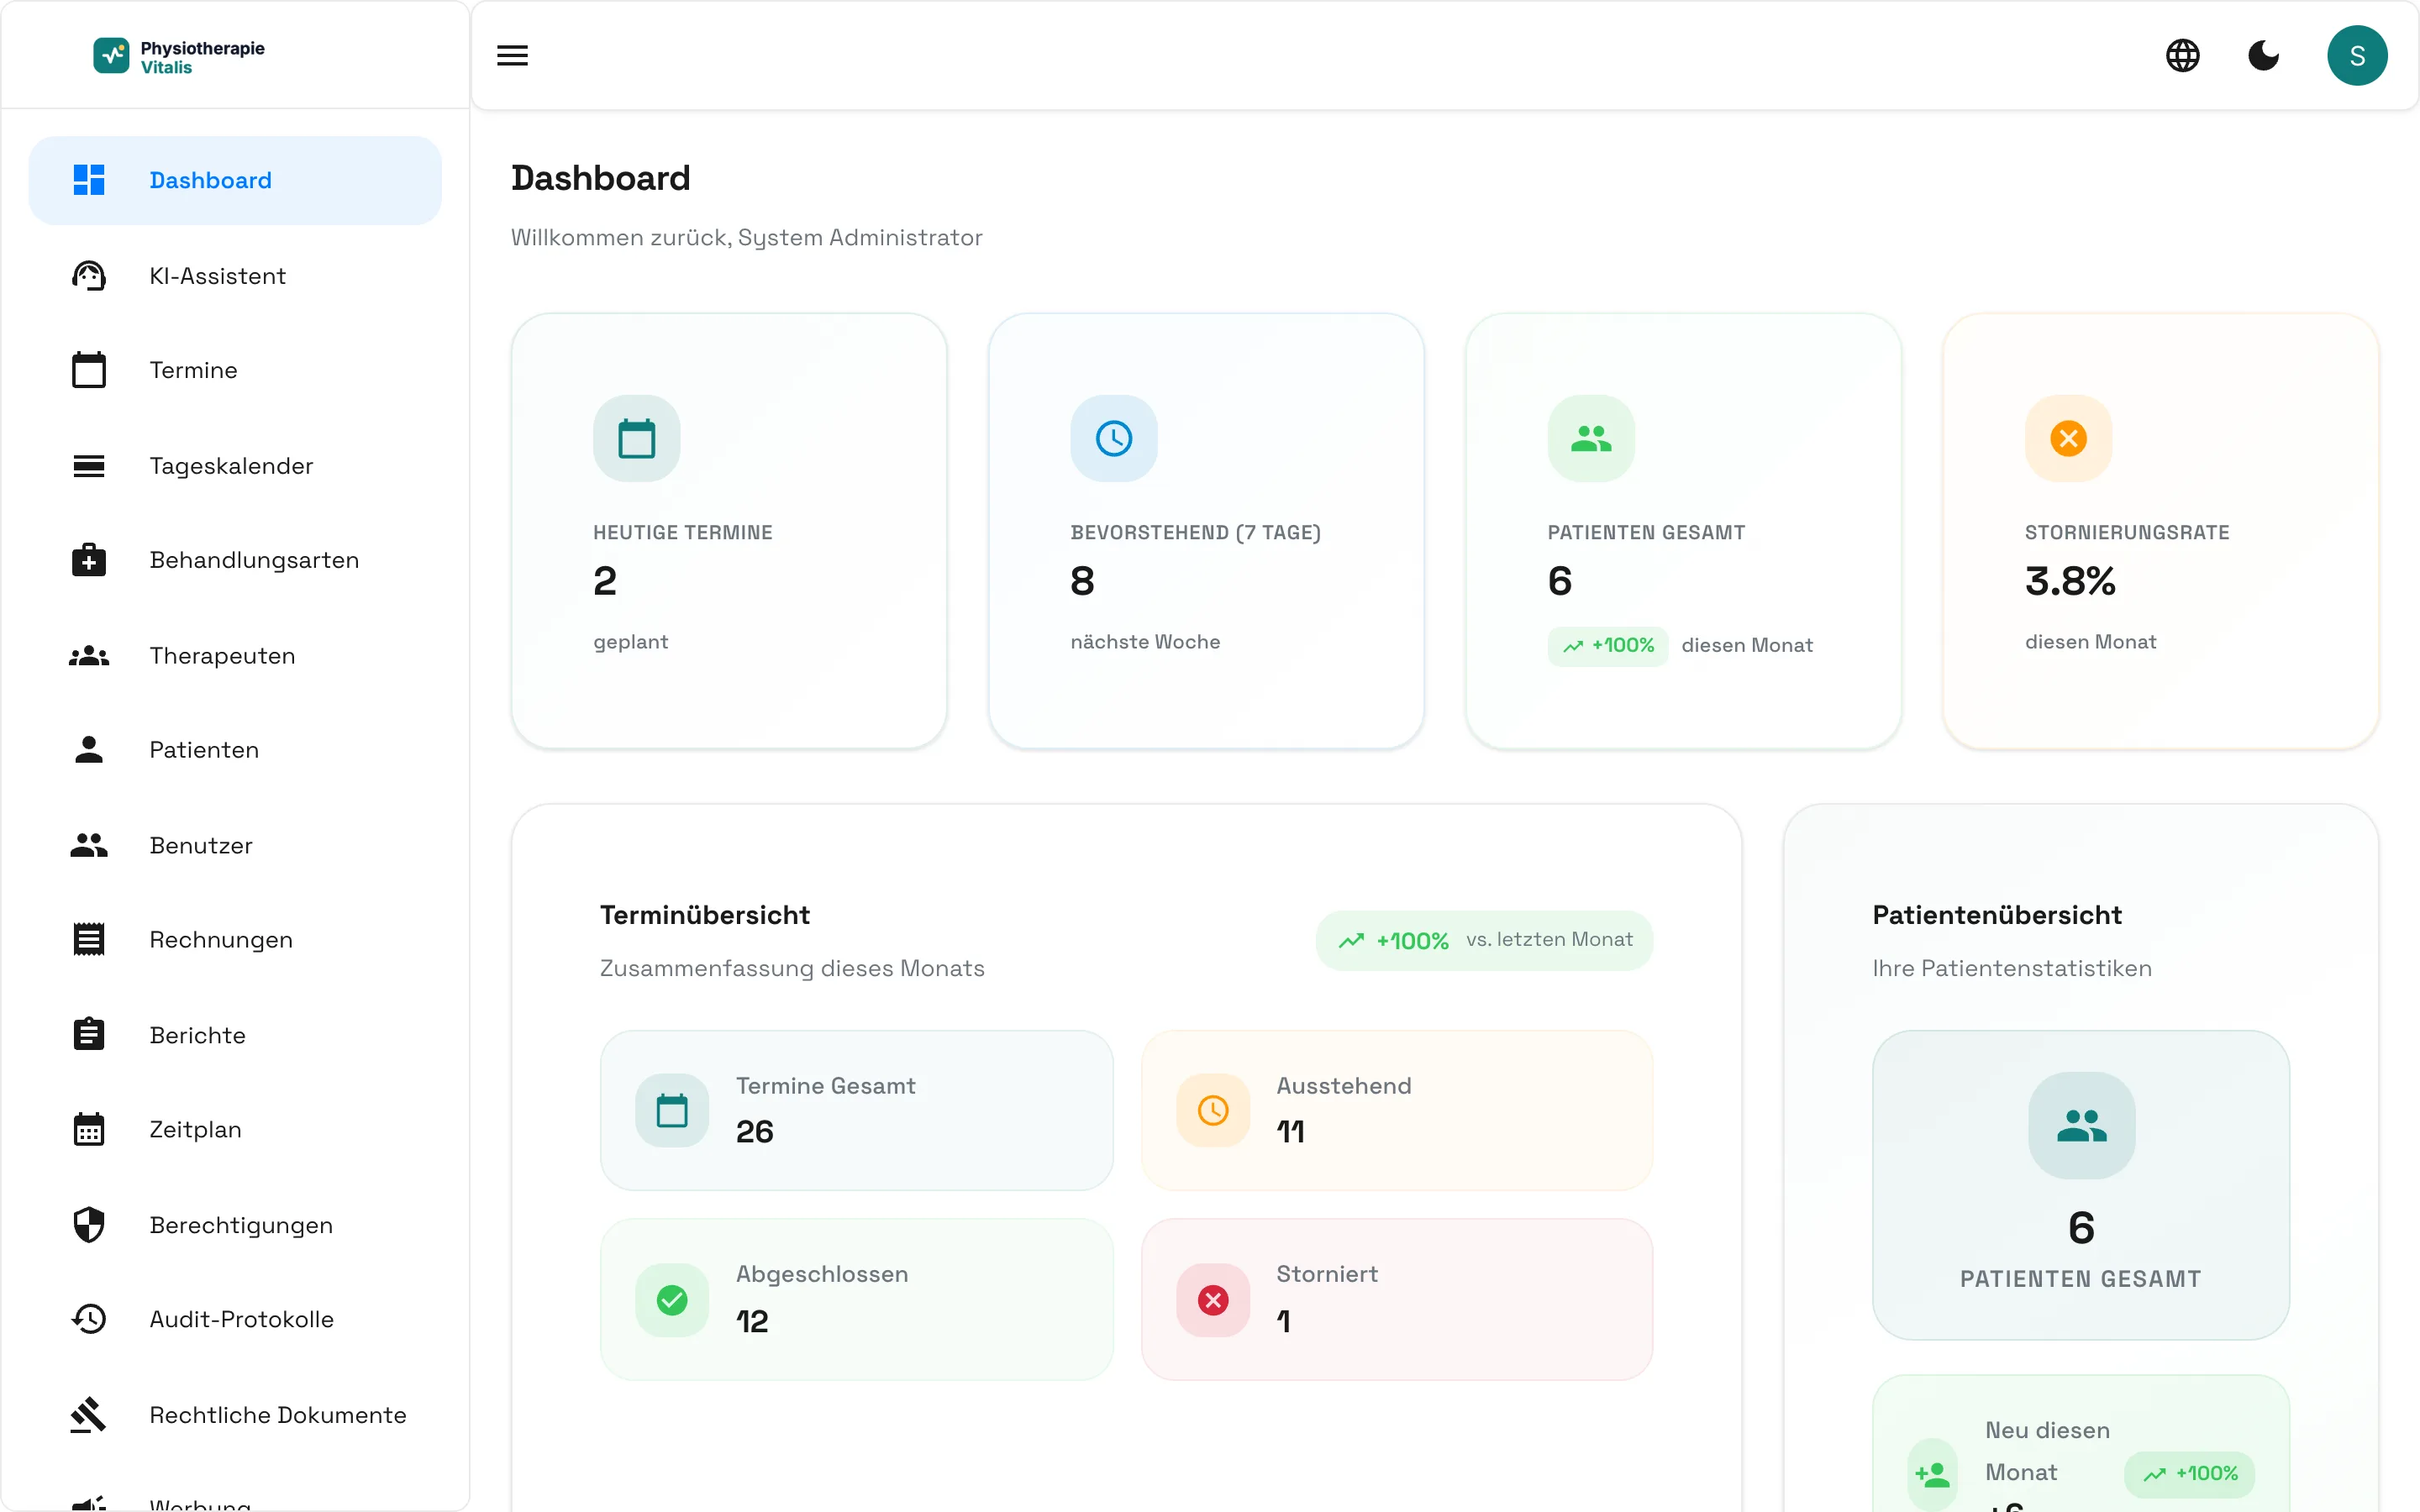2420x1512 pixels.
Task: Click the Rechnungen receipt icon
Action: pyautogui.click(x=89, y=939)
